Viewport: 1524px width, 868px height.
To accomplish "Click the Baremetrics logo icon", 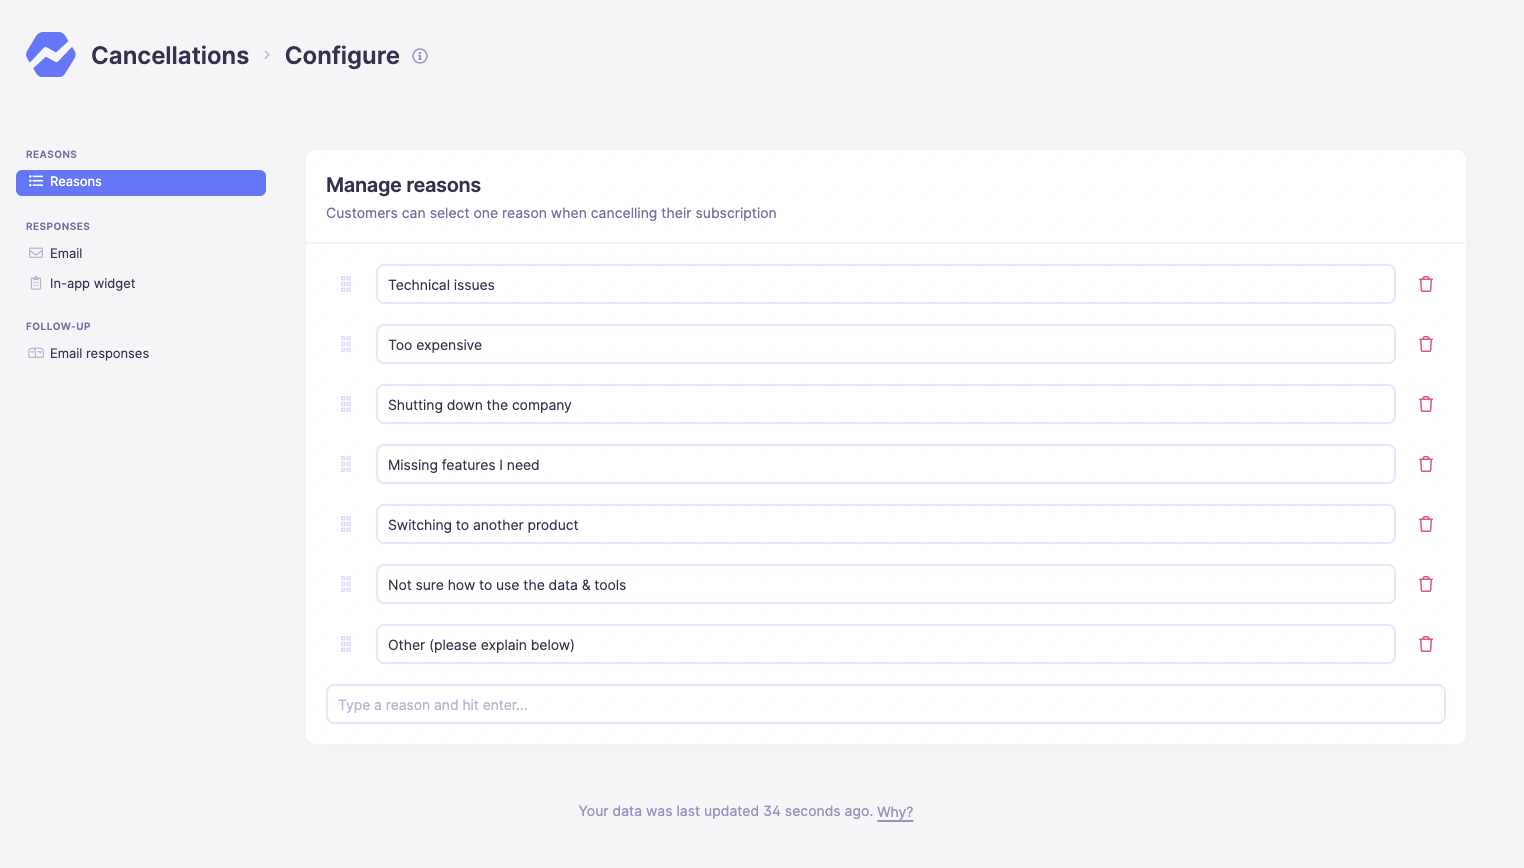I will pos(50,55).
